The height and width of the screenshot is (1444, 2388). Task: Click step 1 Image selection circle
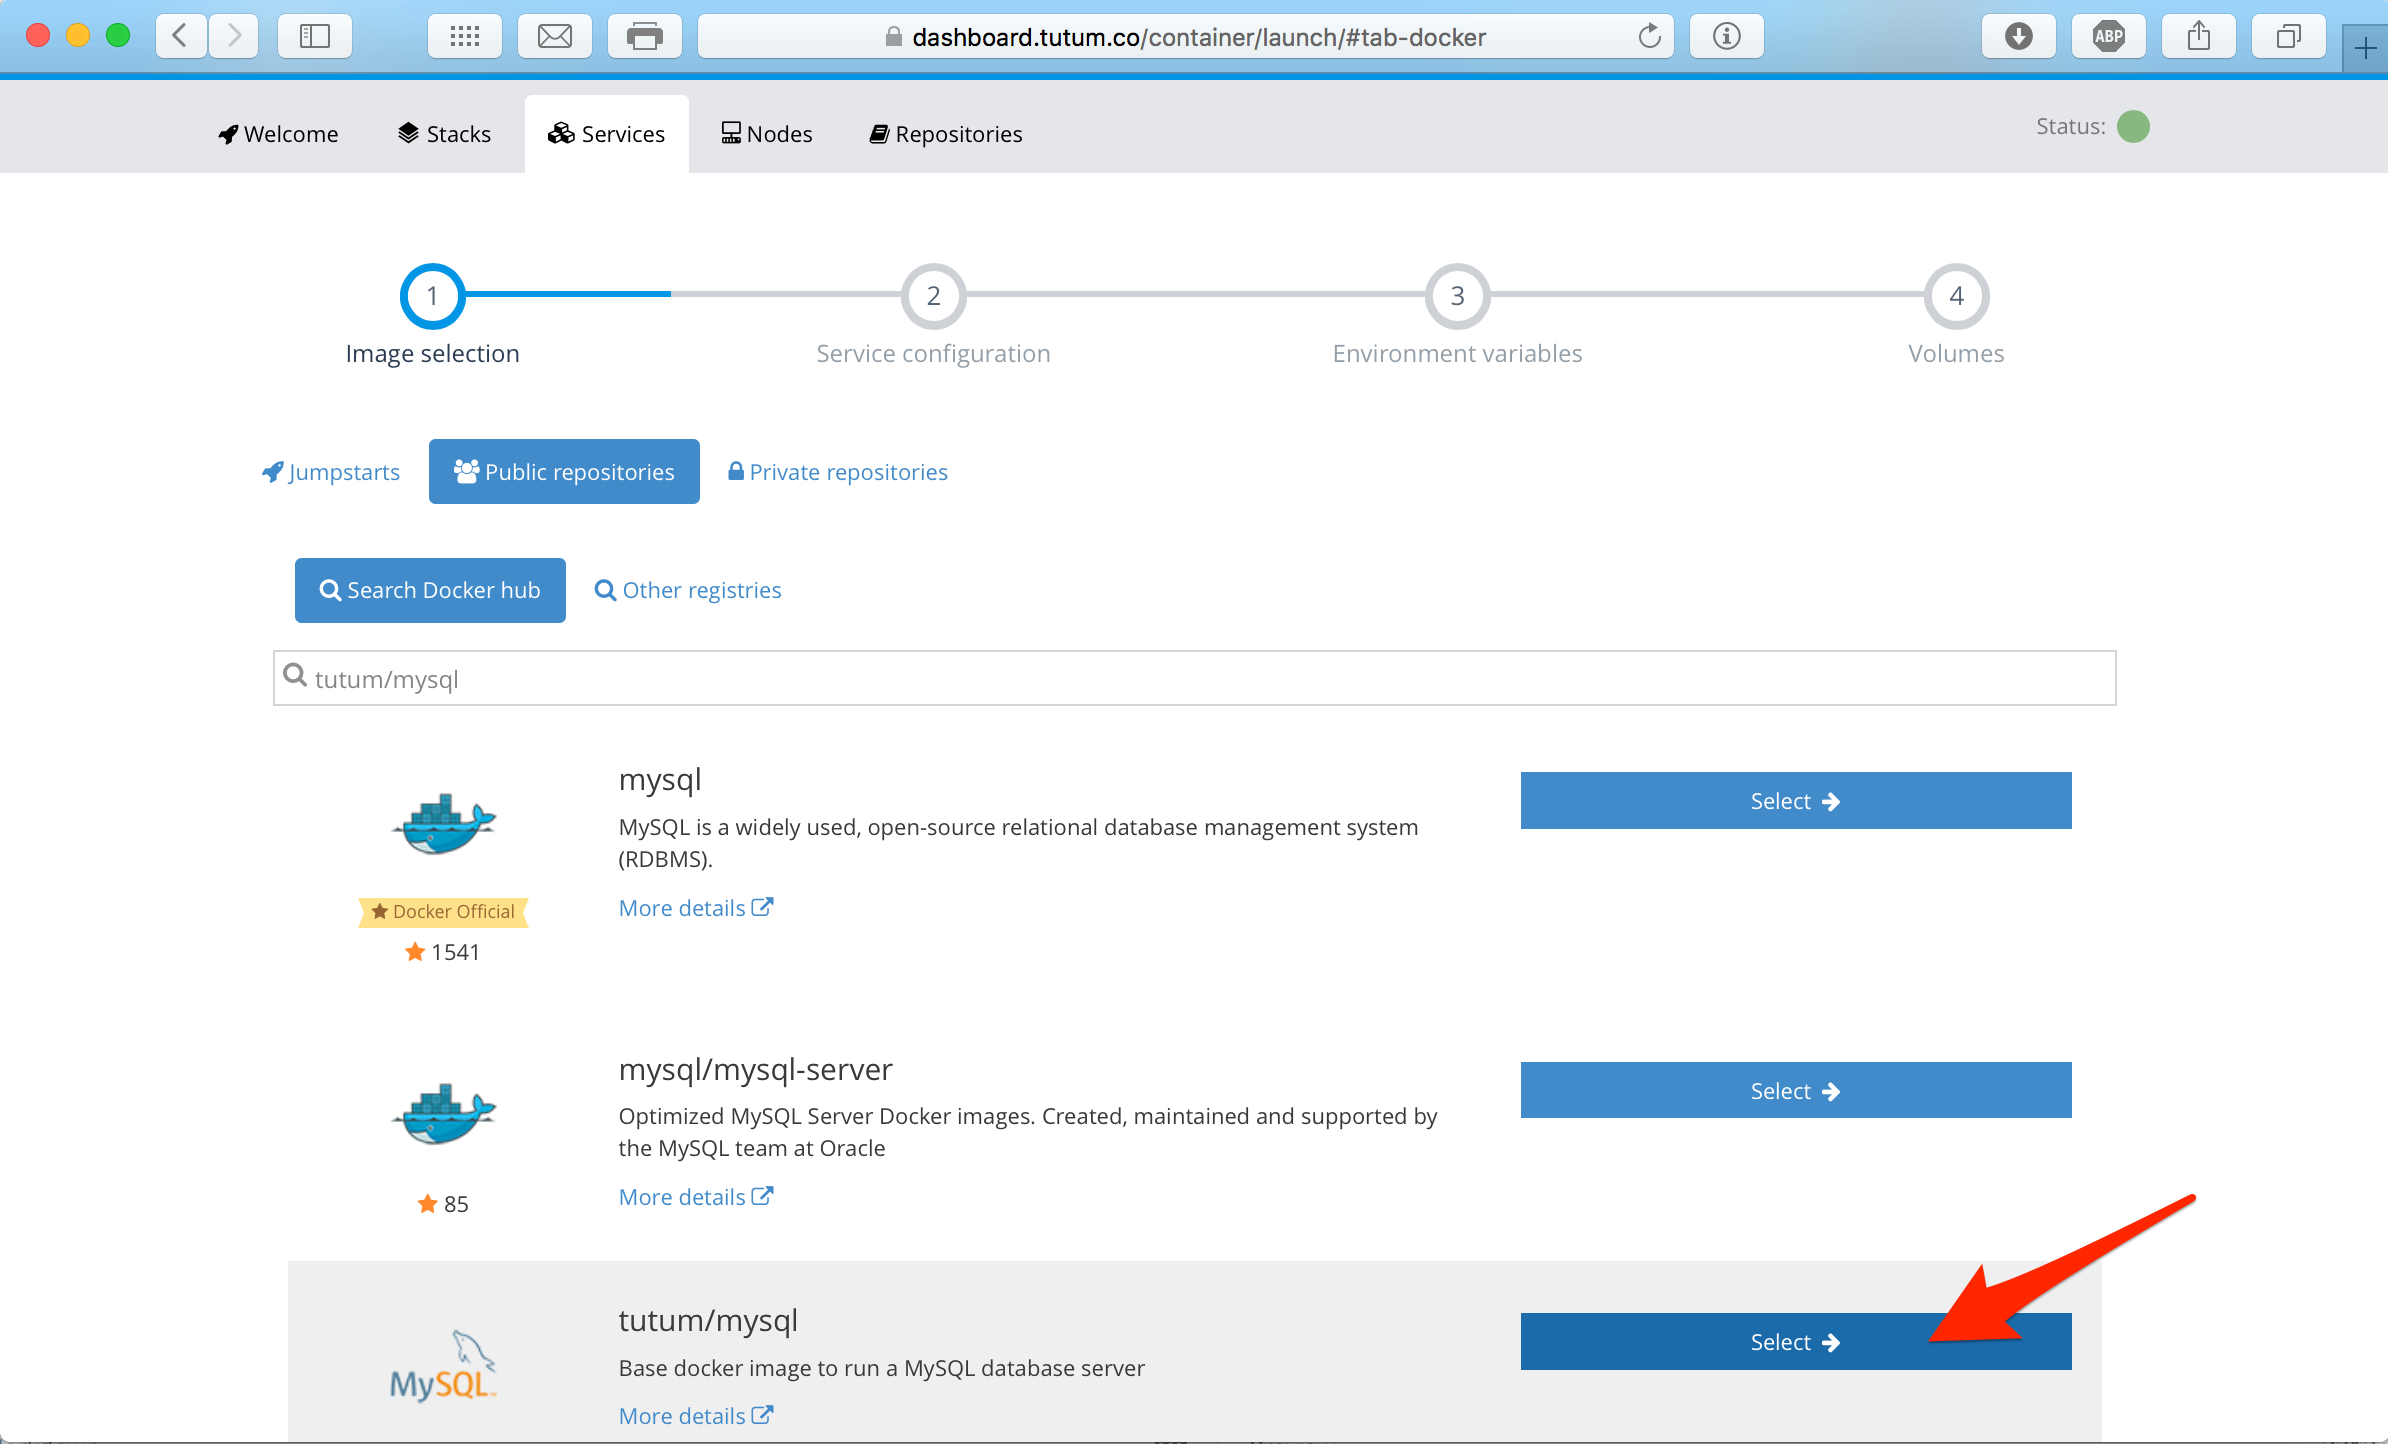pyautogui.click(x=432, y=296)
